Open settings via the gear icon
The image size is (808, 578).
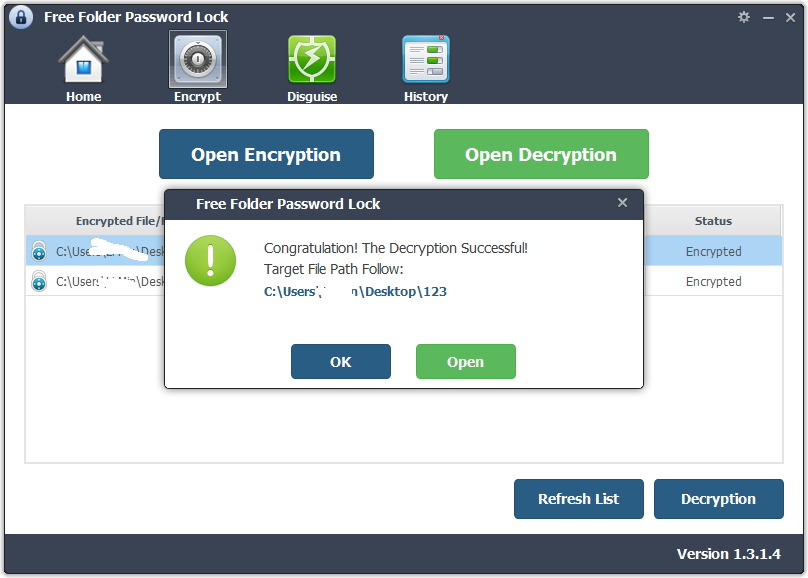pyautogui.click(x=744, y=17)
